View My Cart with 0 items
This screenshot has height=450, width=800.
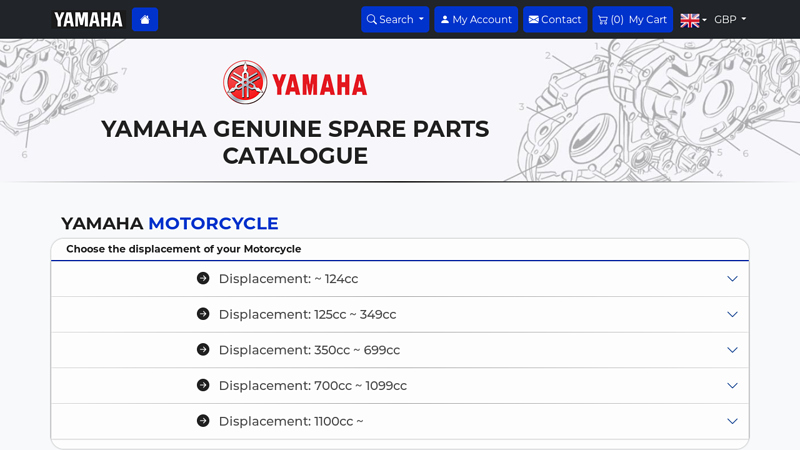coord(633,19)
